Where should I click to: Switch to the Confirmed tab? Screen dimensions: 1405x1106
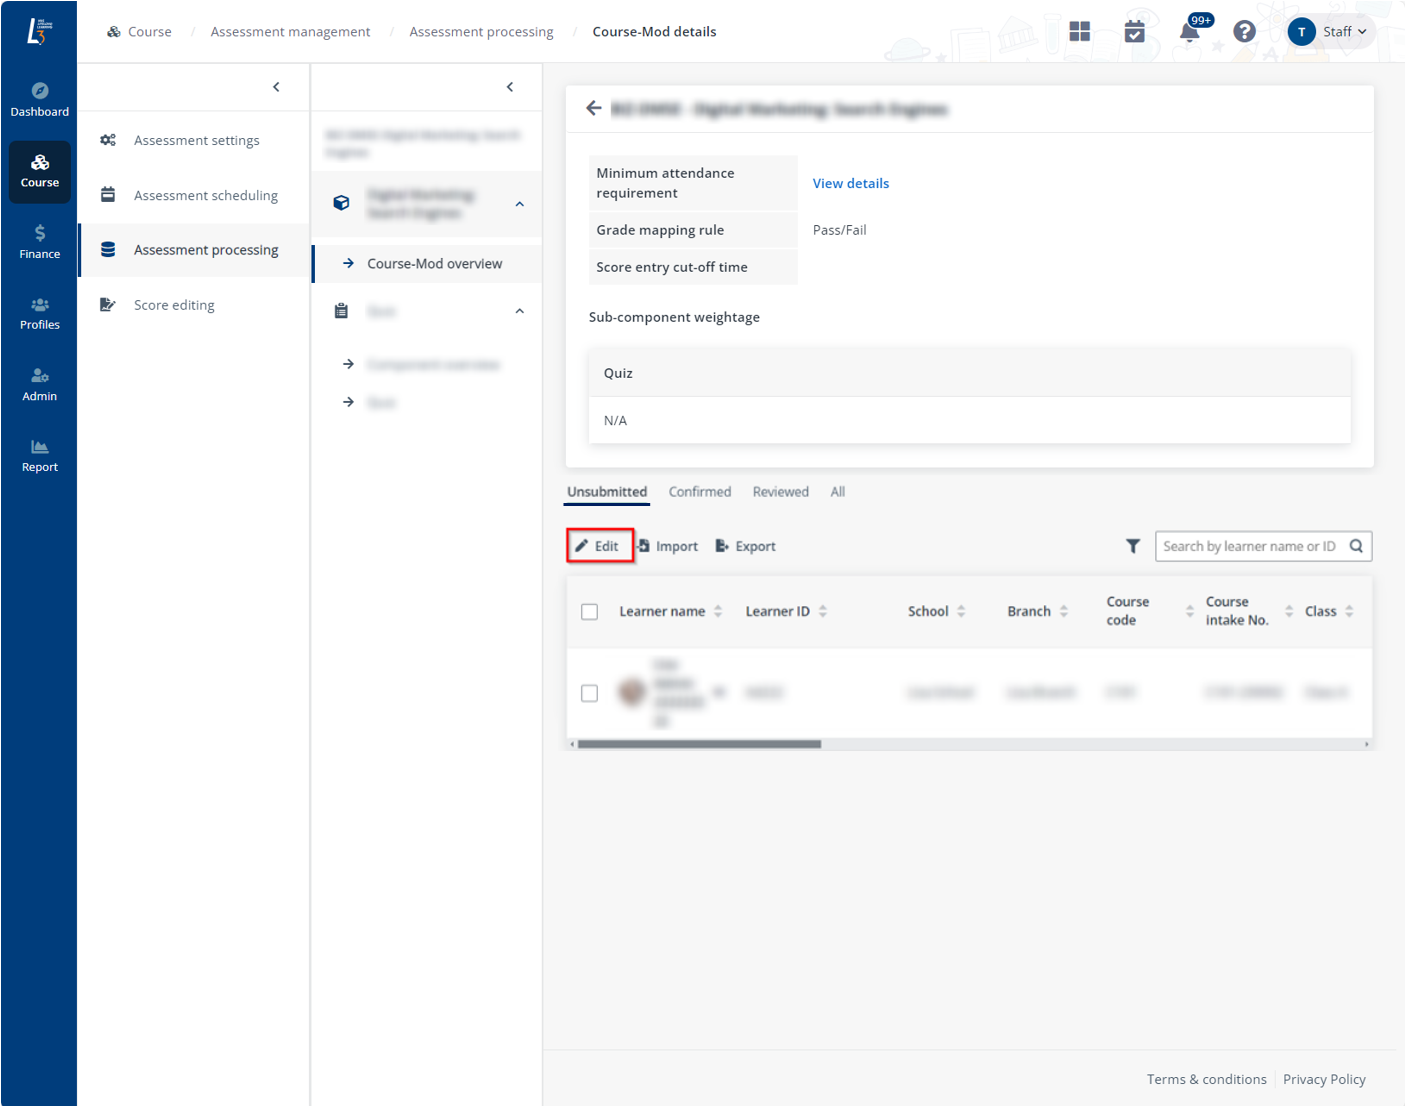coord(699,492)
